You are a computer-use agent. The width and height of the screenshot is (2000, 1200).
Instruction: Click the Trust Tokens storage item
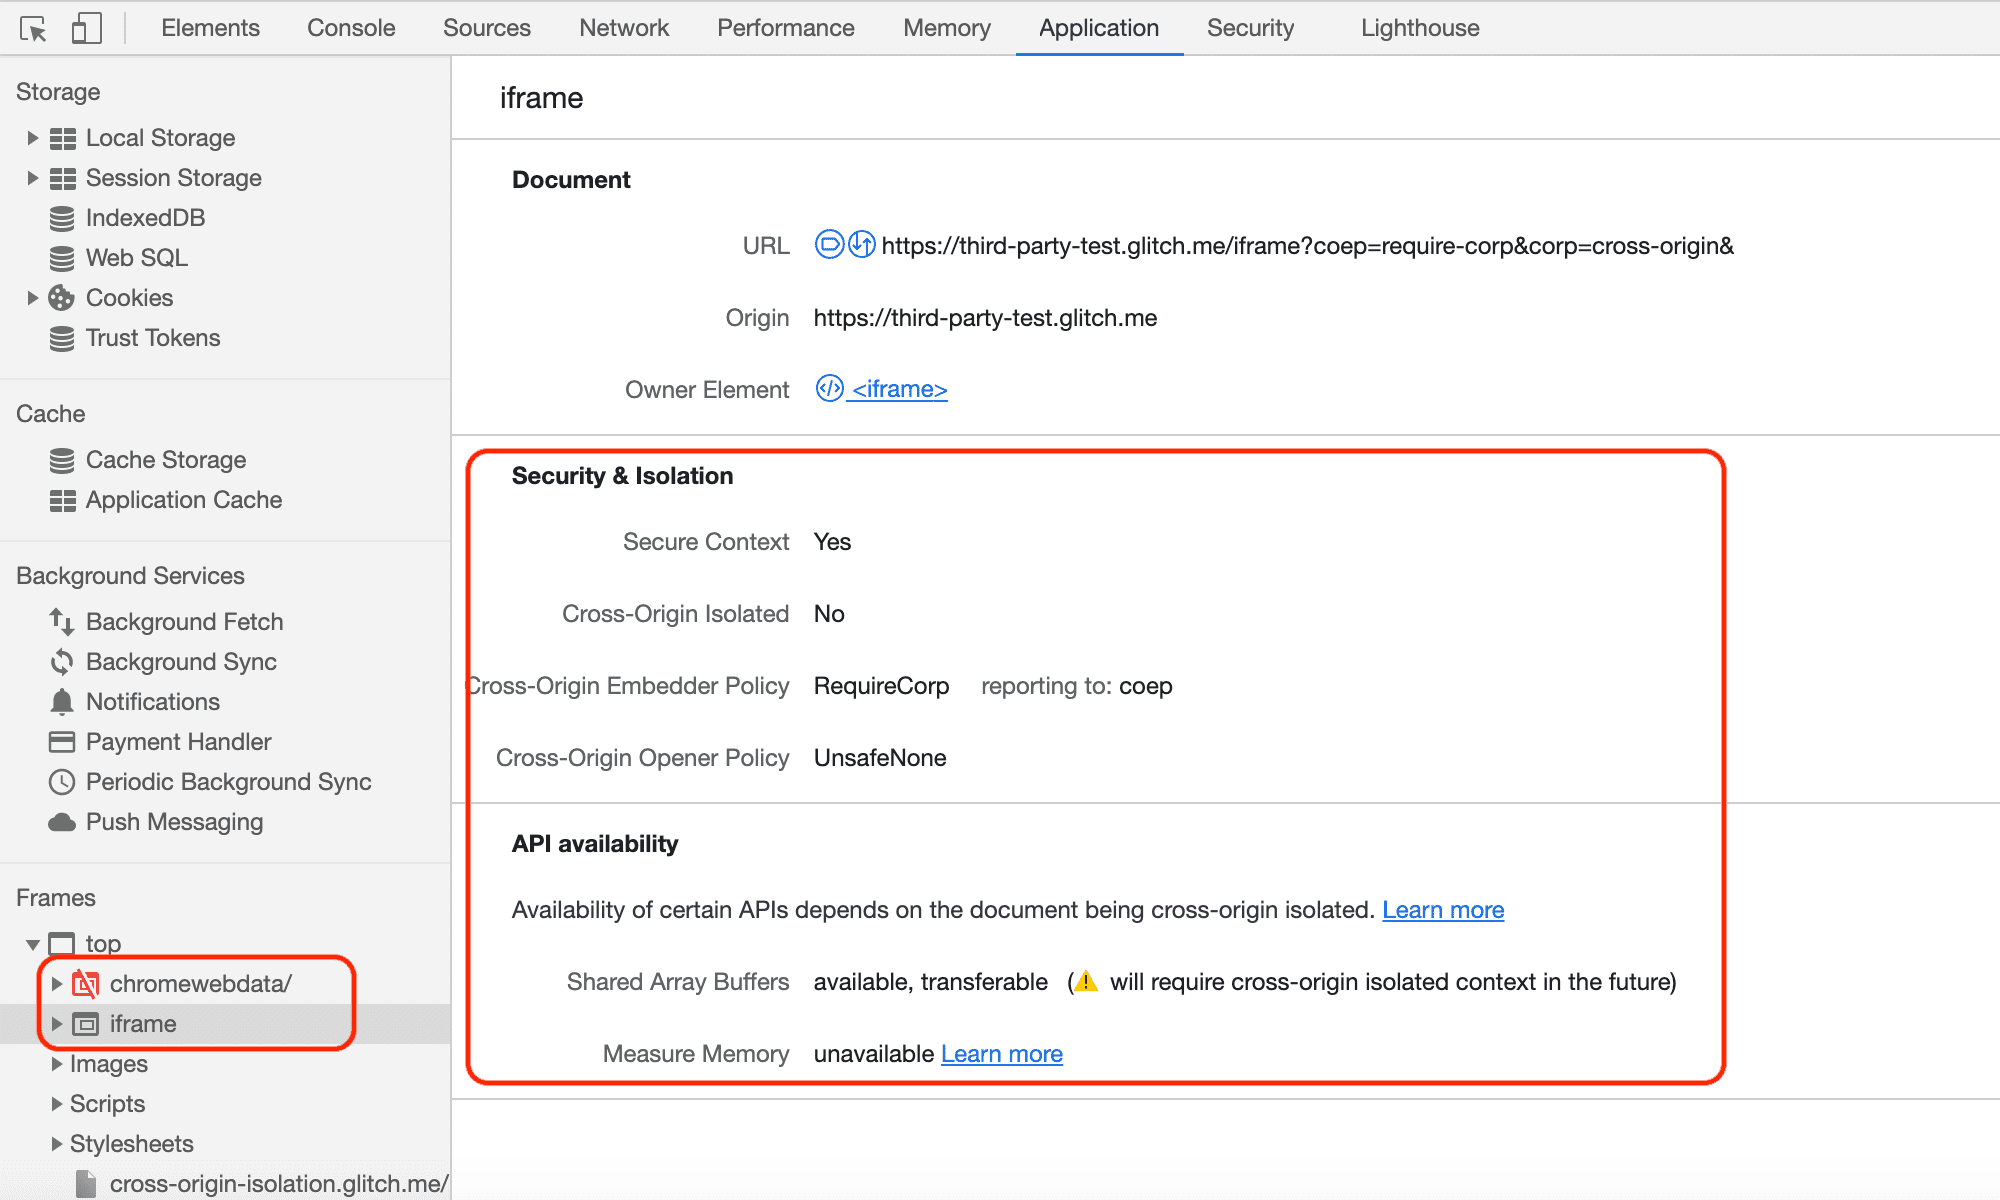click(x=153, y=339)
